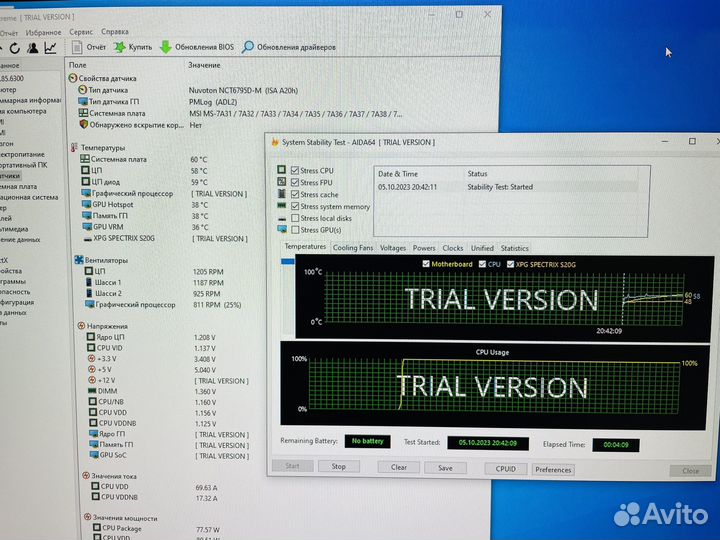Viewport: 720px width, 540px height.
Task: Click the Refresh icon in AIDA64 toolbar
Action: (x=15, y=48)
